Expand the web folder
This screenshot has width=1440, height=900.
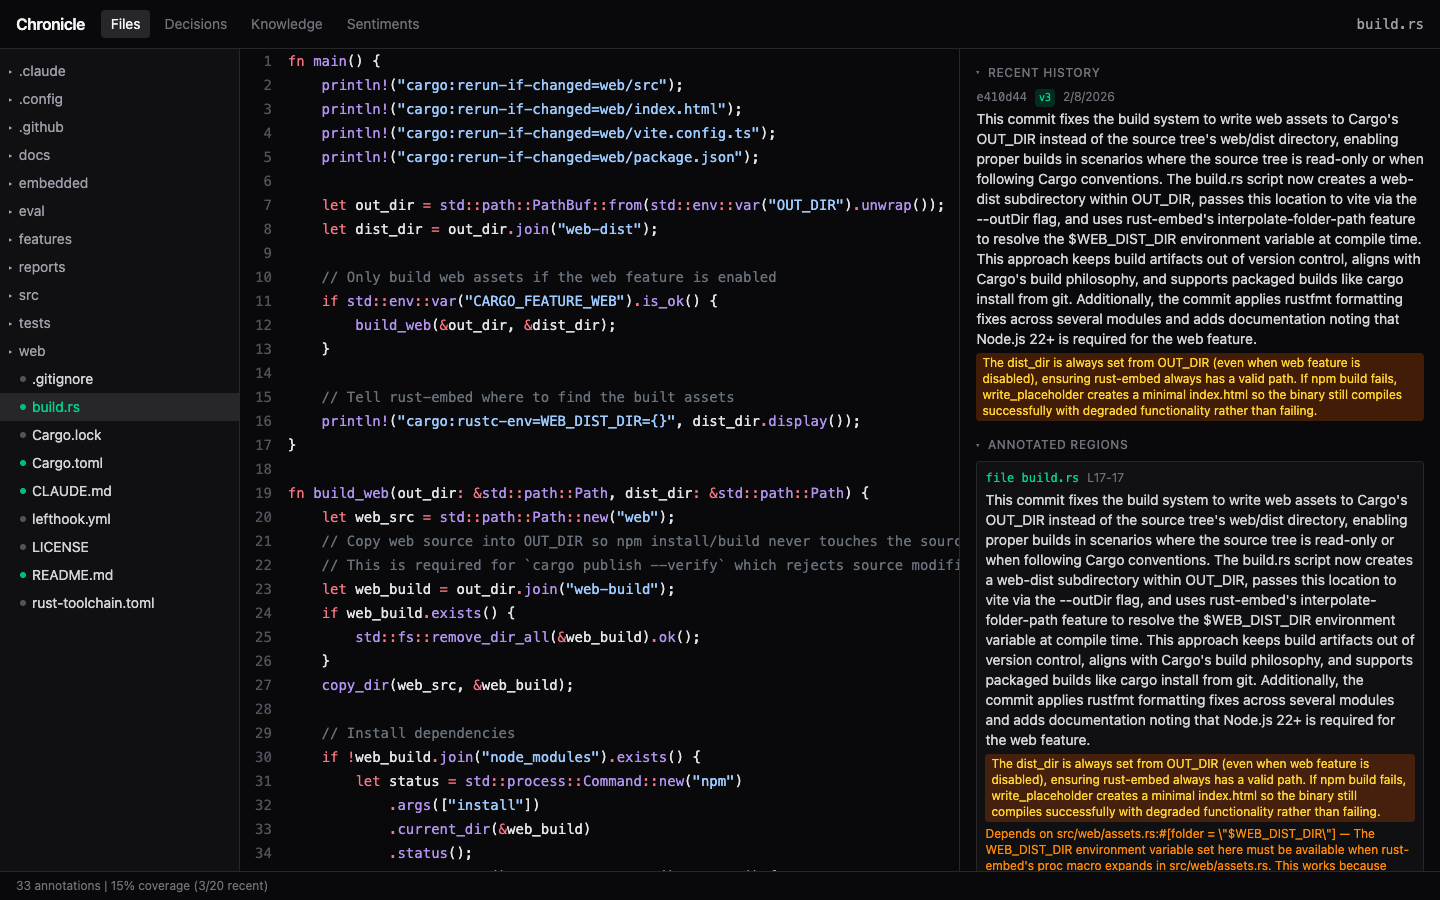[x=119, y=351]
